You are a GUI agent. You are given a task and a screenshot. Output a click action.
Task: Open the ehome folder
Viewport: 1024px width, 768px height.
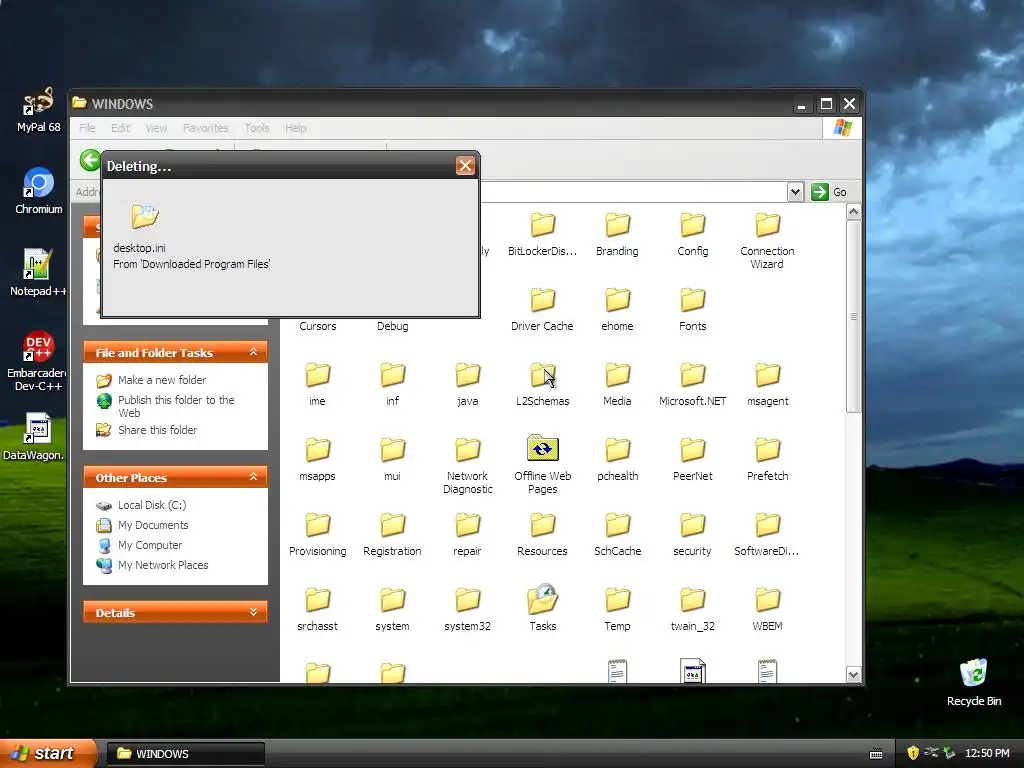click(617, 308)
